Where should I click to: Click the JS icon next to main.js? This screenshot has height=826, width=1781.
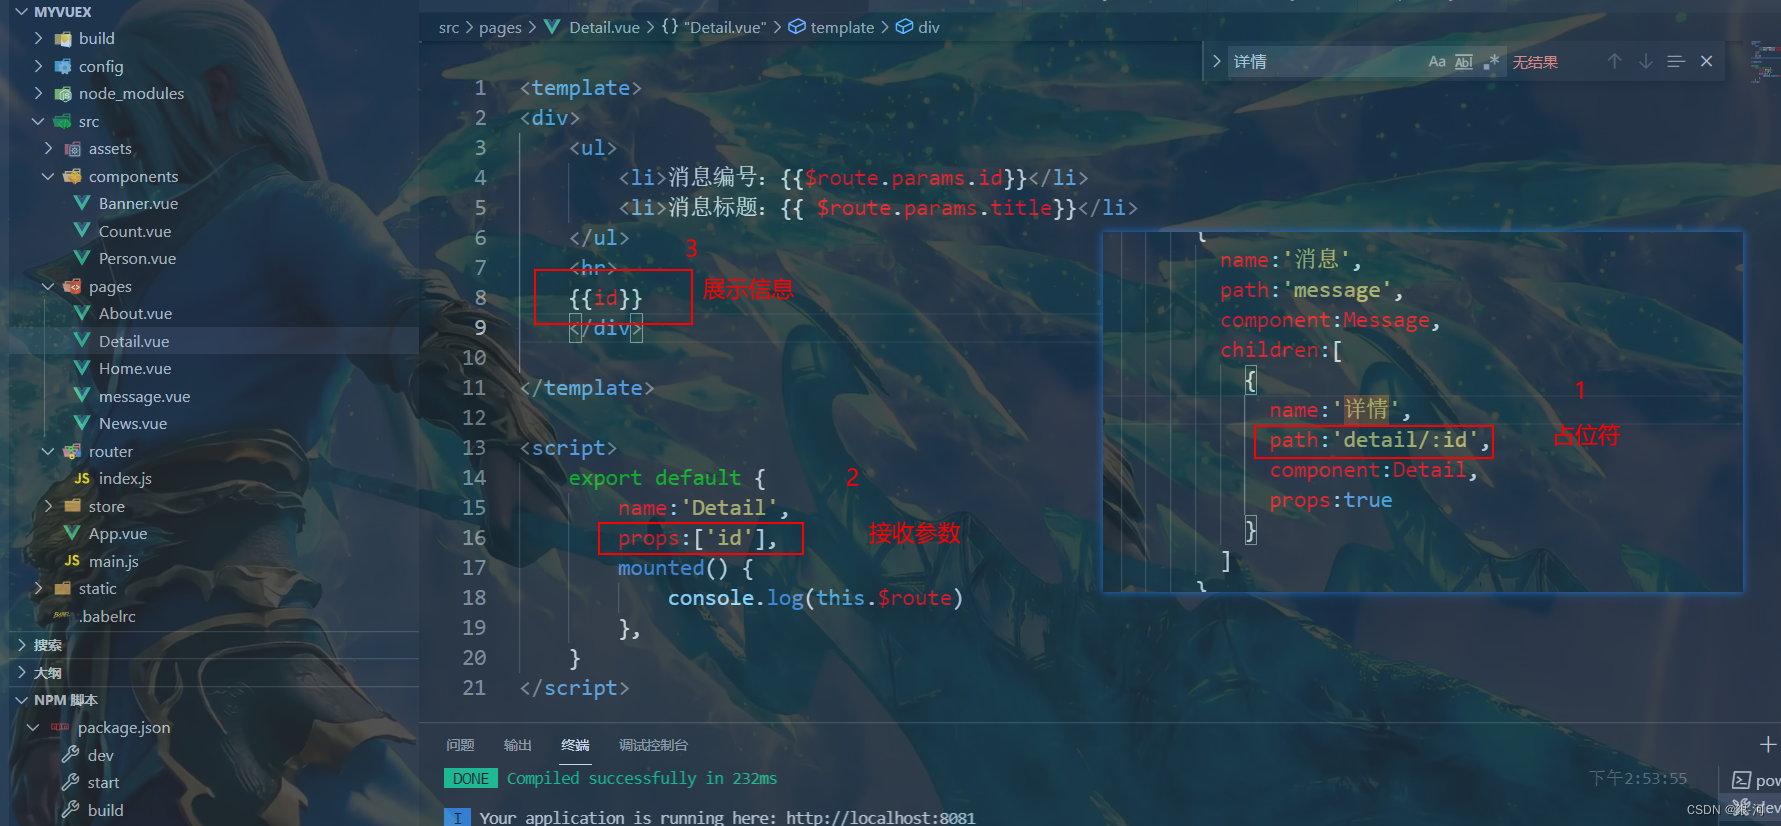click(x=72, y=561)
